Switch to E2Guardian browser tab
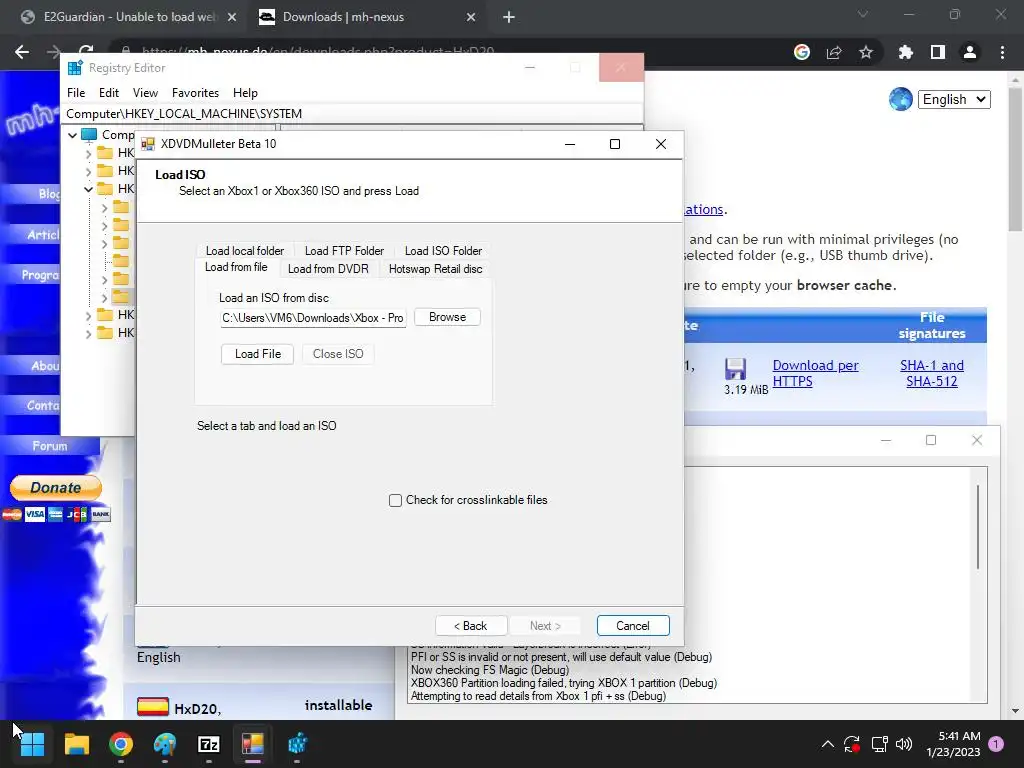Screen dimensions: 1024x768 tap(129, 17)
